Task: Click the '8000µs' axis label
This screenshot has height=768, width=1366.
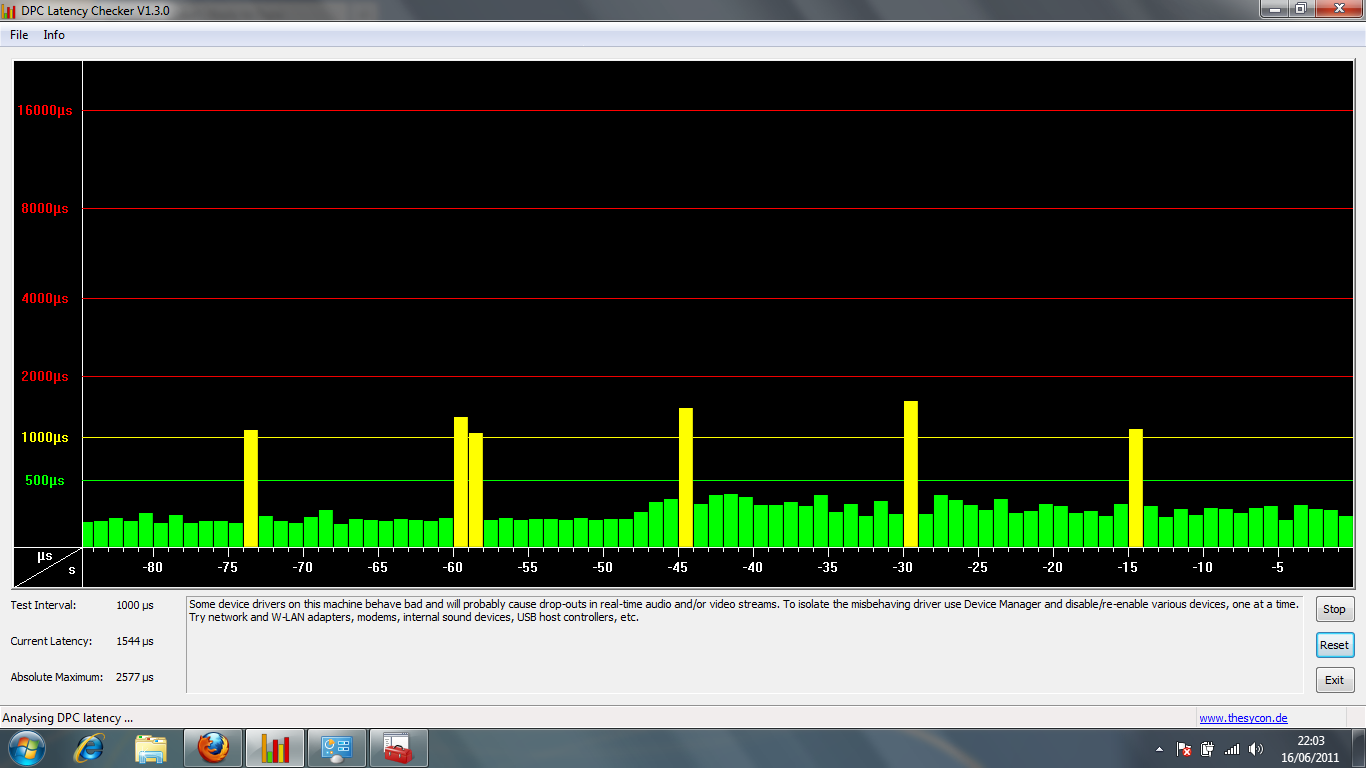Action: 45,209
